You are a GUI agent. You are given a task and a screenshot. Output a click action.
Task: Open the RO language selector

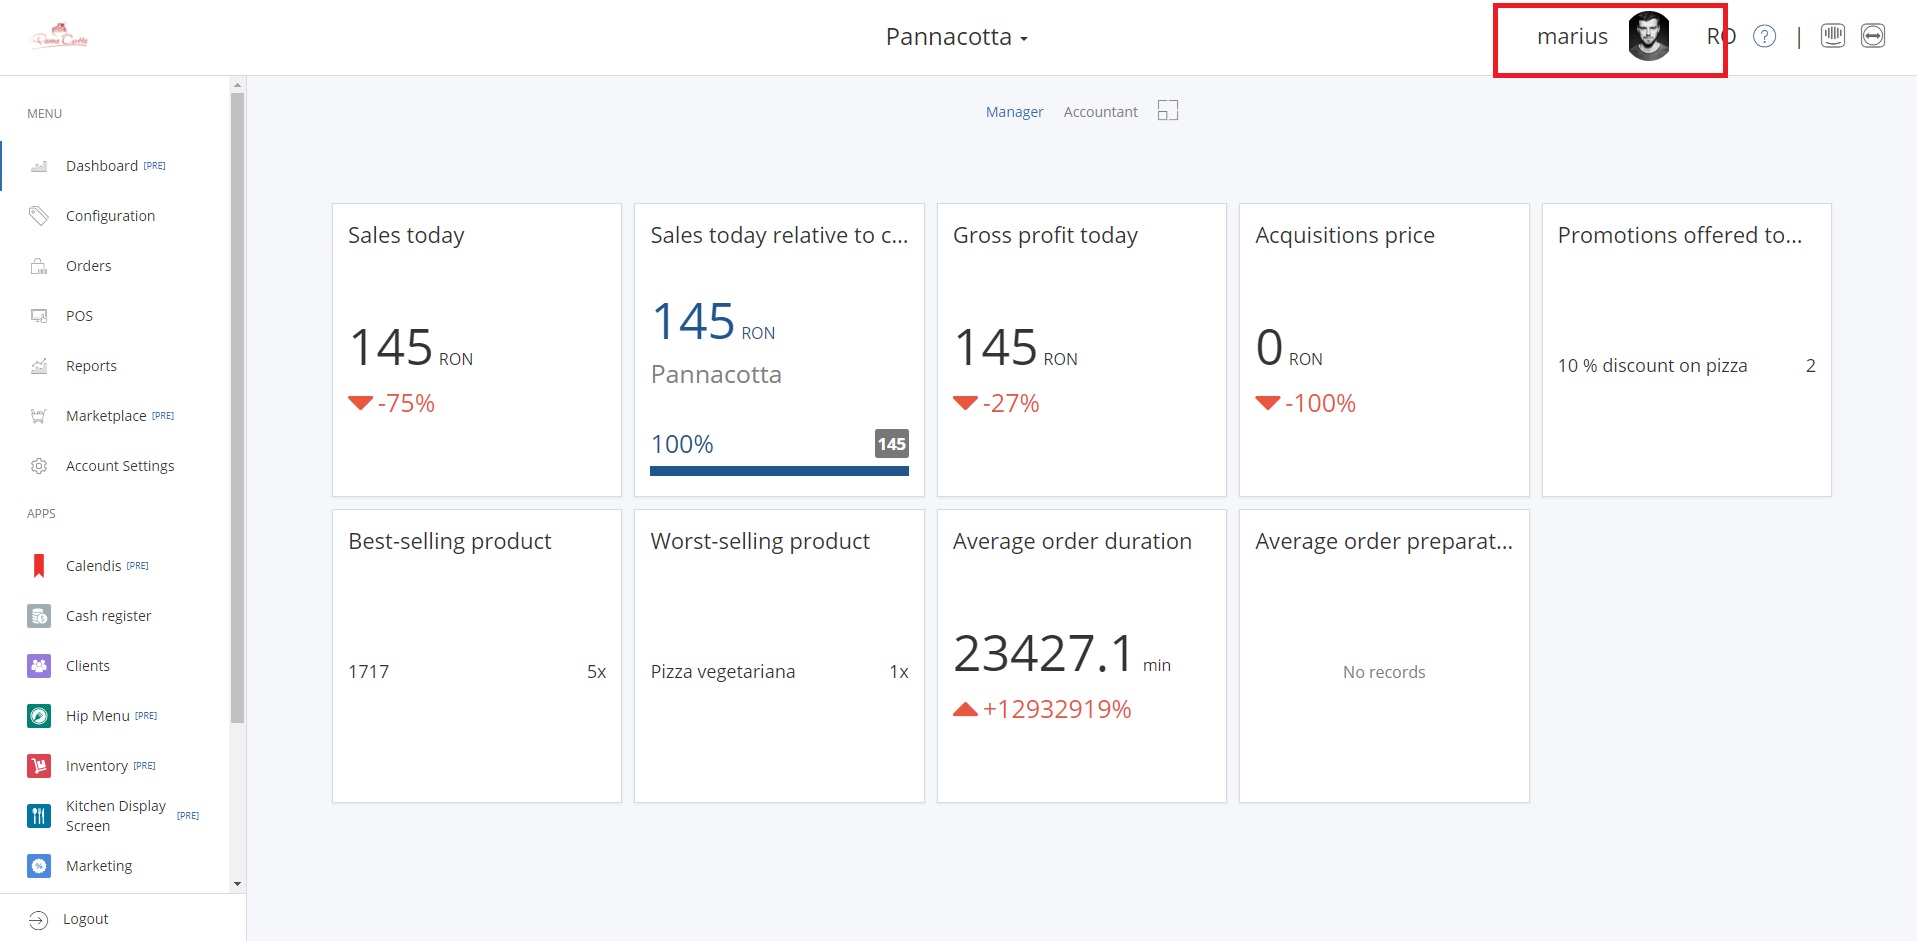pyautogui.click(x=1720, y=37)
